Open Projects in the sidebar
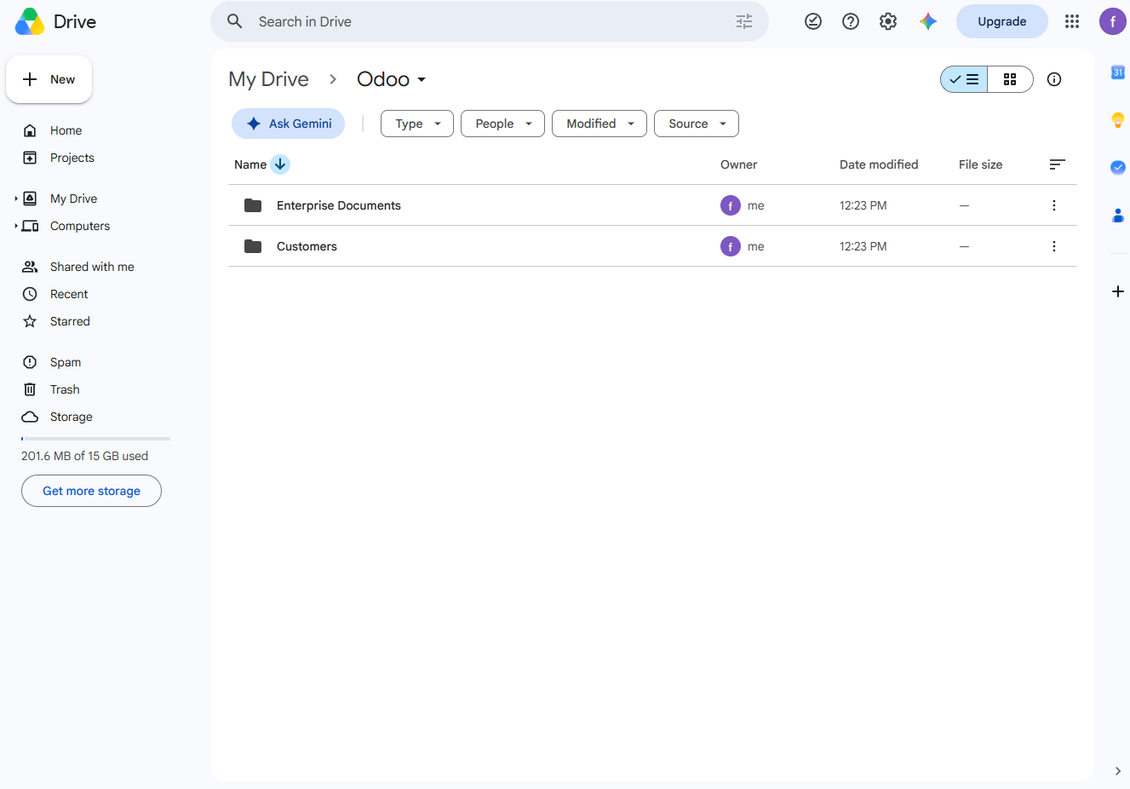This screenshot has height=789, width=1130. pos(72,158)
